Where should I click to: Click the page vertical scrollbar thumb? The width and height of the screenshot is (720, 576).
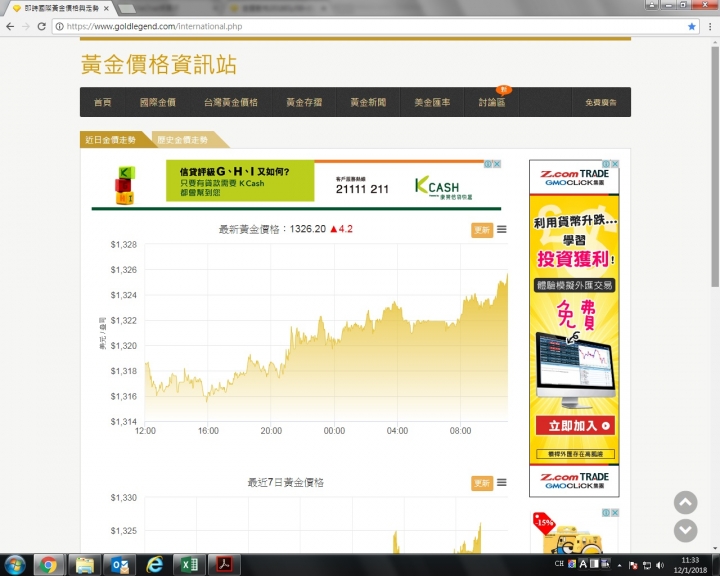click(715, 166)
